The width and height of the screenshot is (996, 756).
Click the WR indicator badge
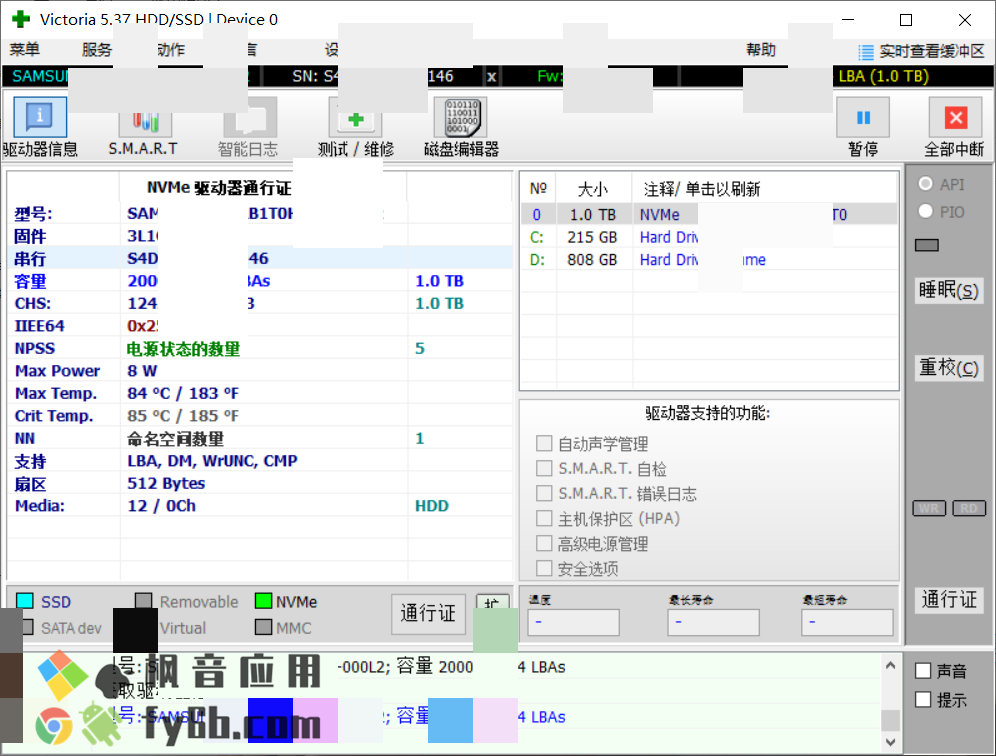[929, 508]
